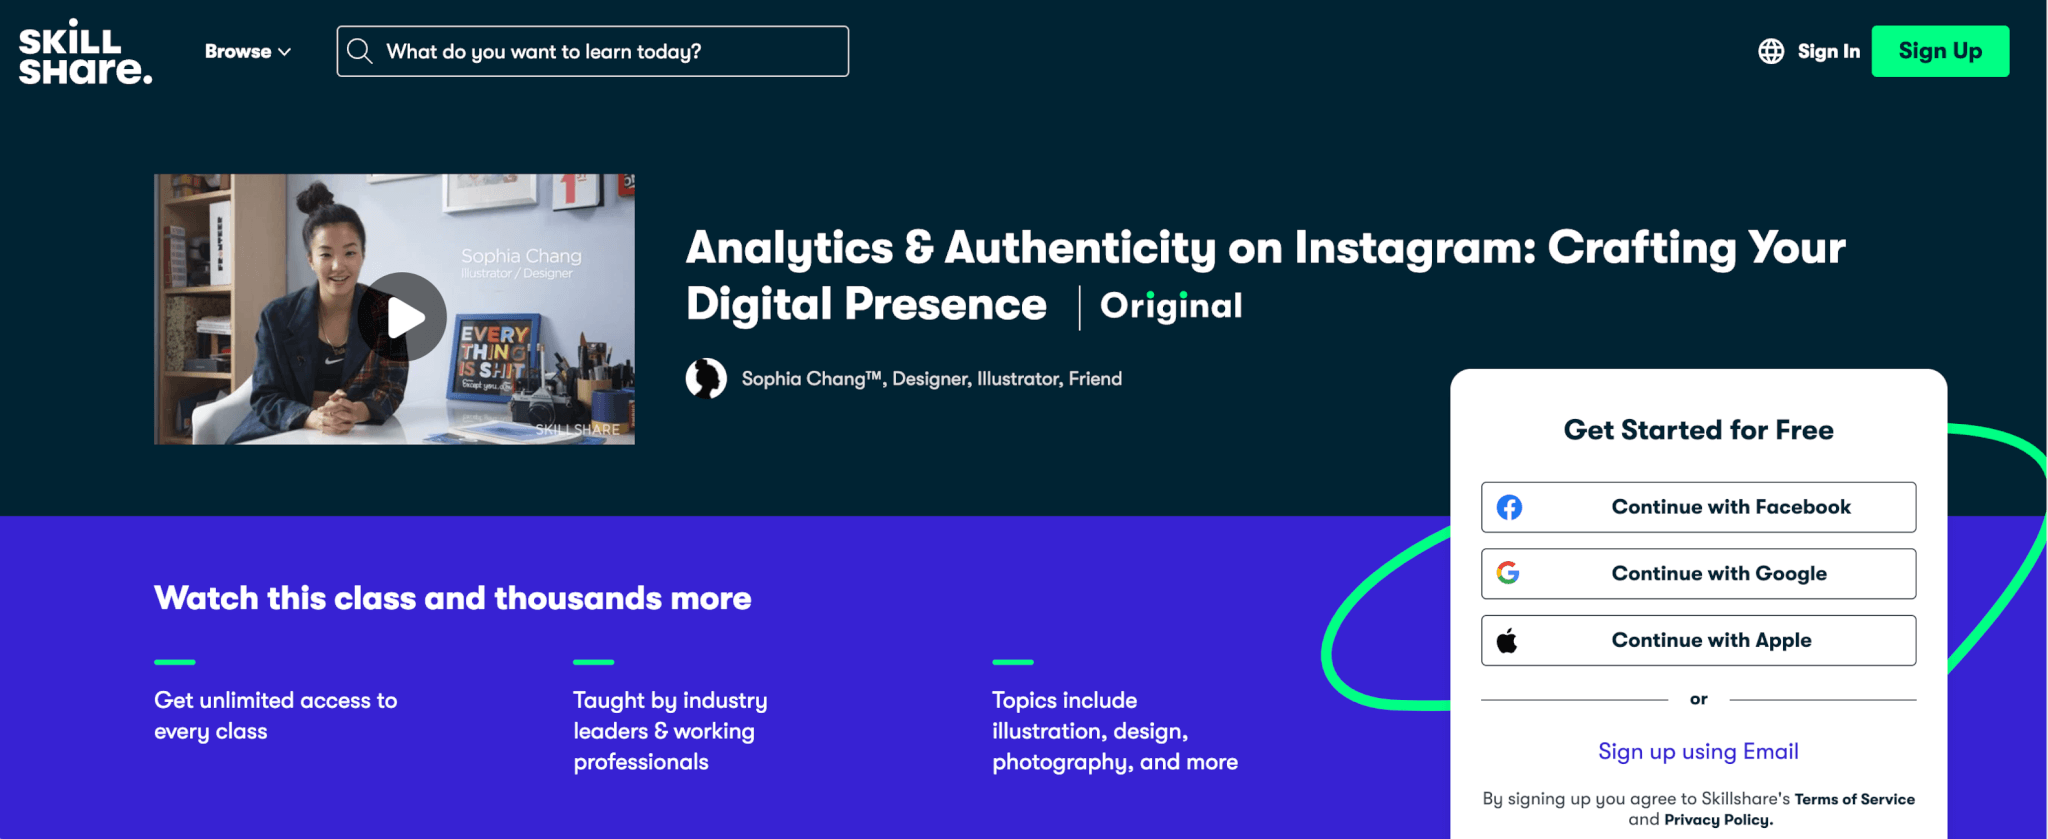The width and height of the screenshot is (2048, 839).
Task: Click the Terms of Service link
Action: (1854, 799)
